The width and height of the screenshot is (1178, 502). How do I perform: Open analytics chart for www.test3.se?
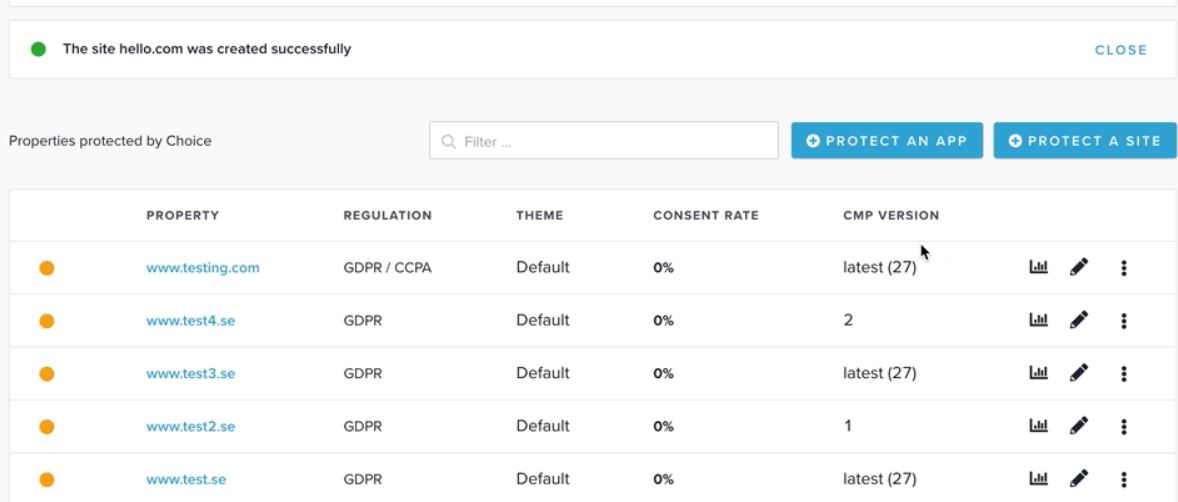(1038, 373)
